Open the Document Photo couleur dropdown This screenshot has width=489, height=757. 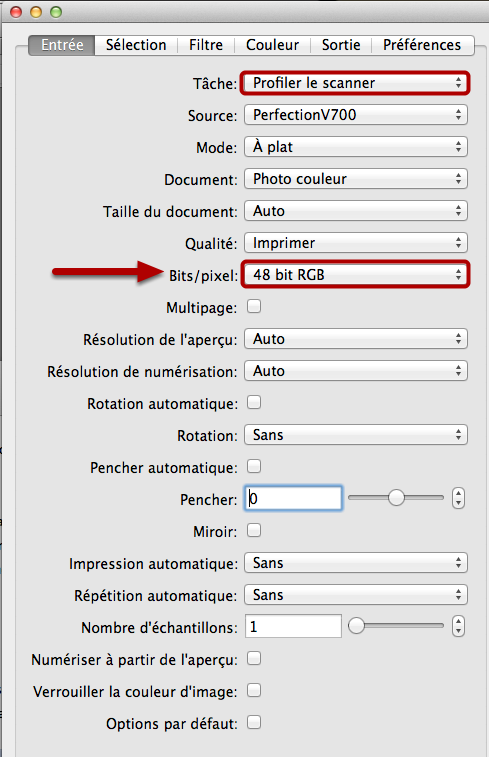(355, 179)
